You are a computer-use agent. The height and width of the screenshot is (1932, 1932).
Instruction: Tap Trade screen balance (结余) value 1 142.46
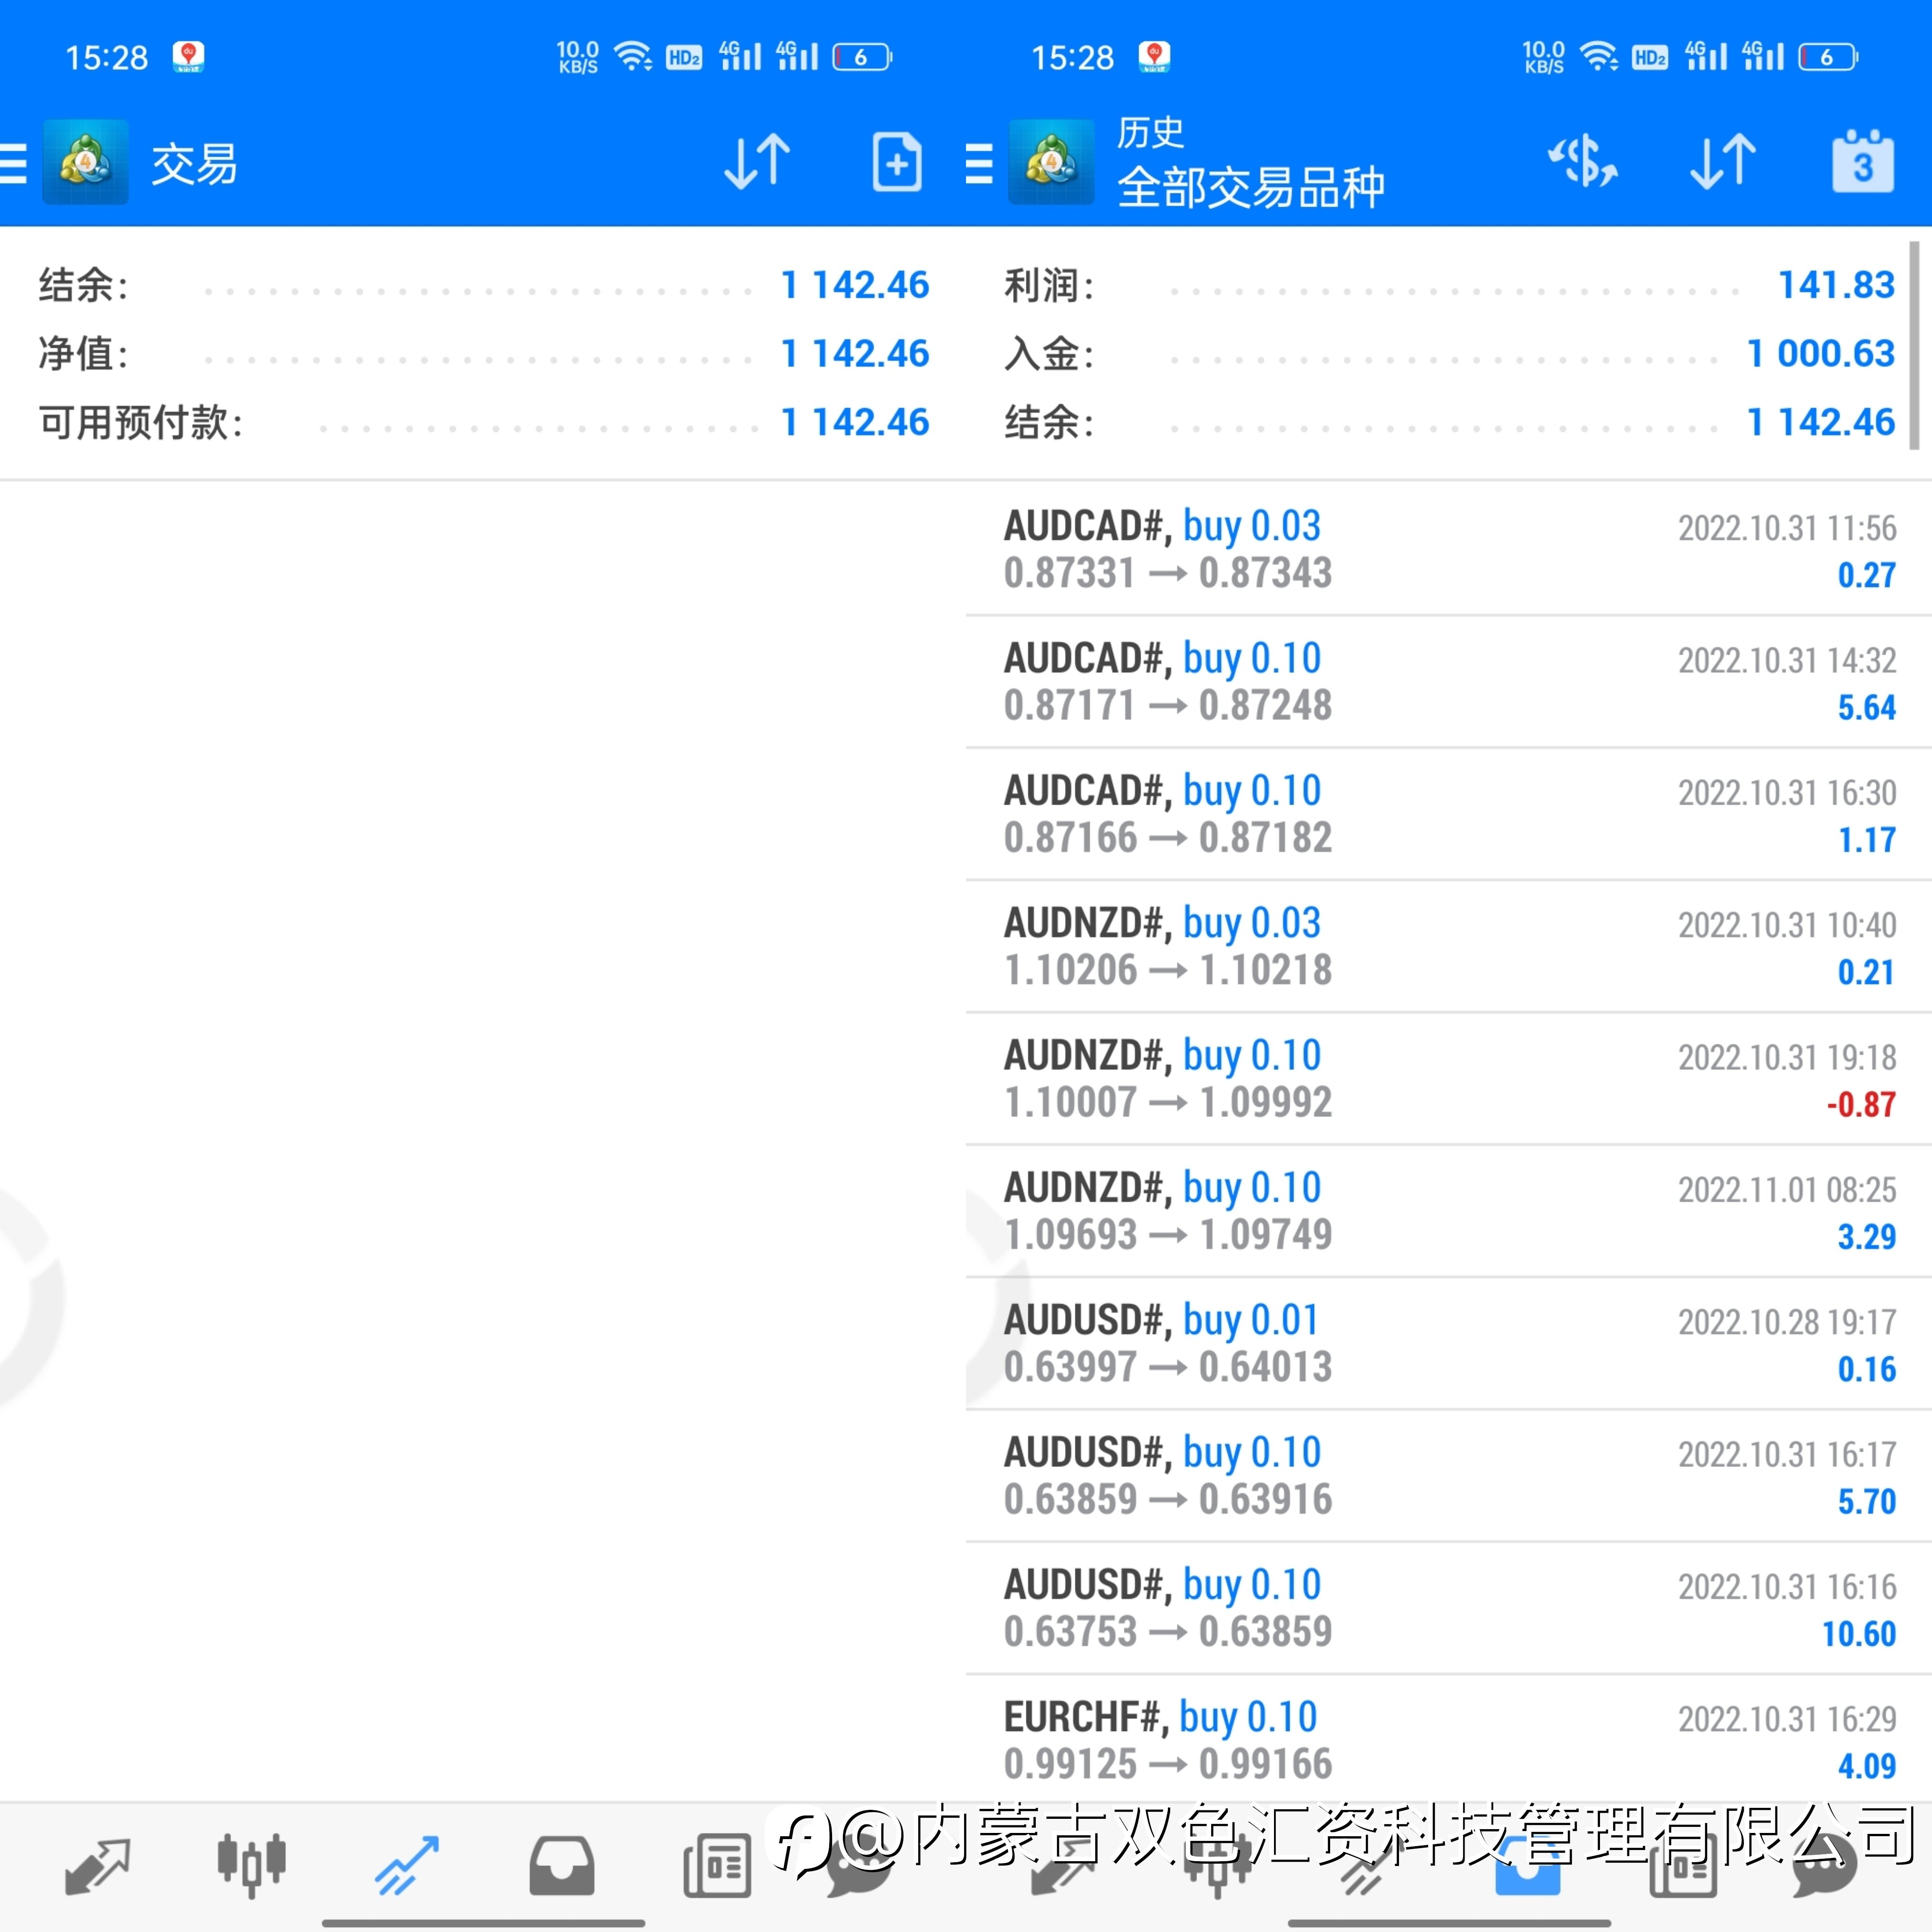(x=855, y=285)
